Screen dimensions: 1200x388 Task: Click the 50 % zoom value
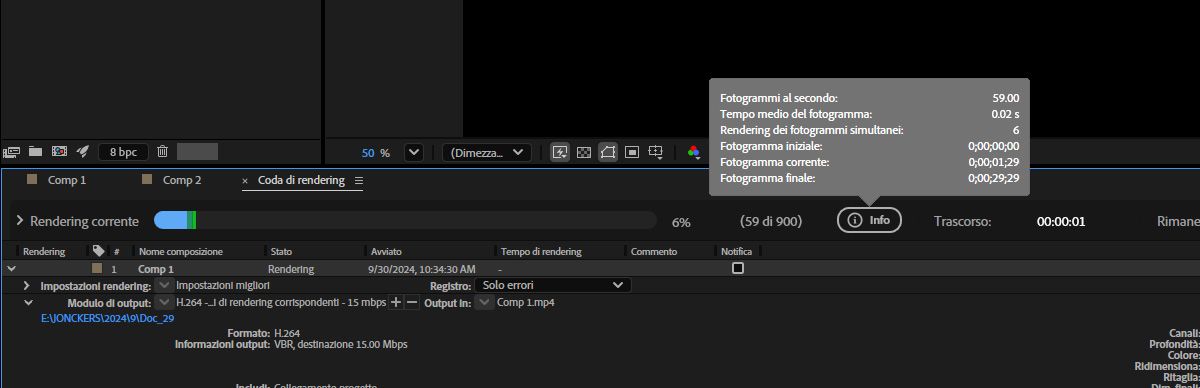(376, 153)
